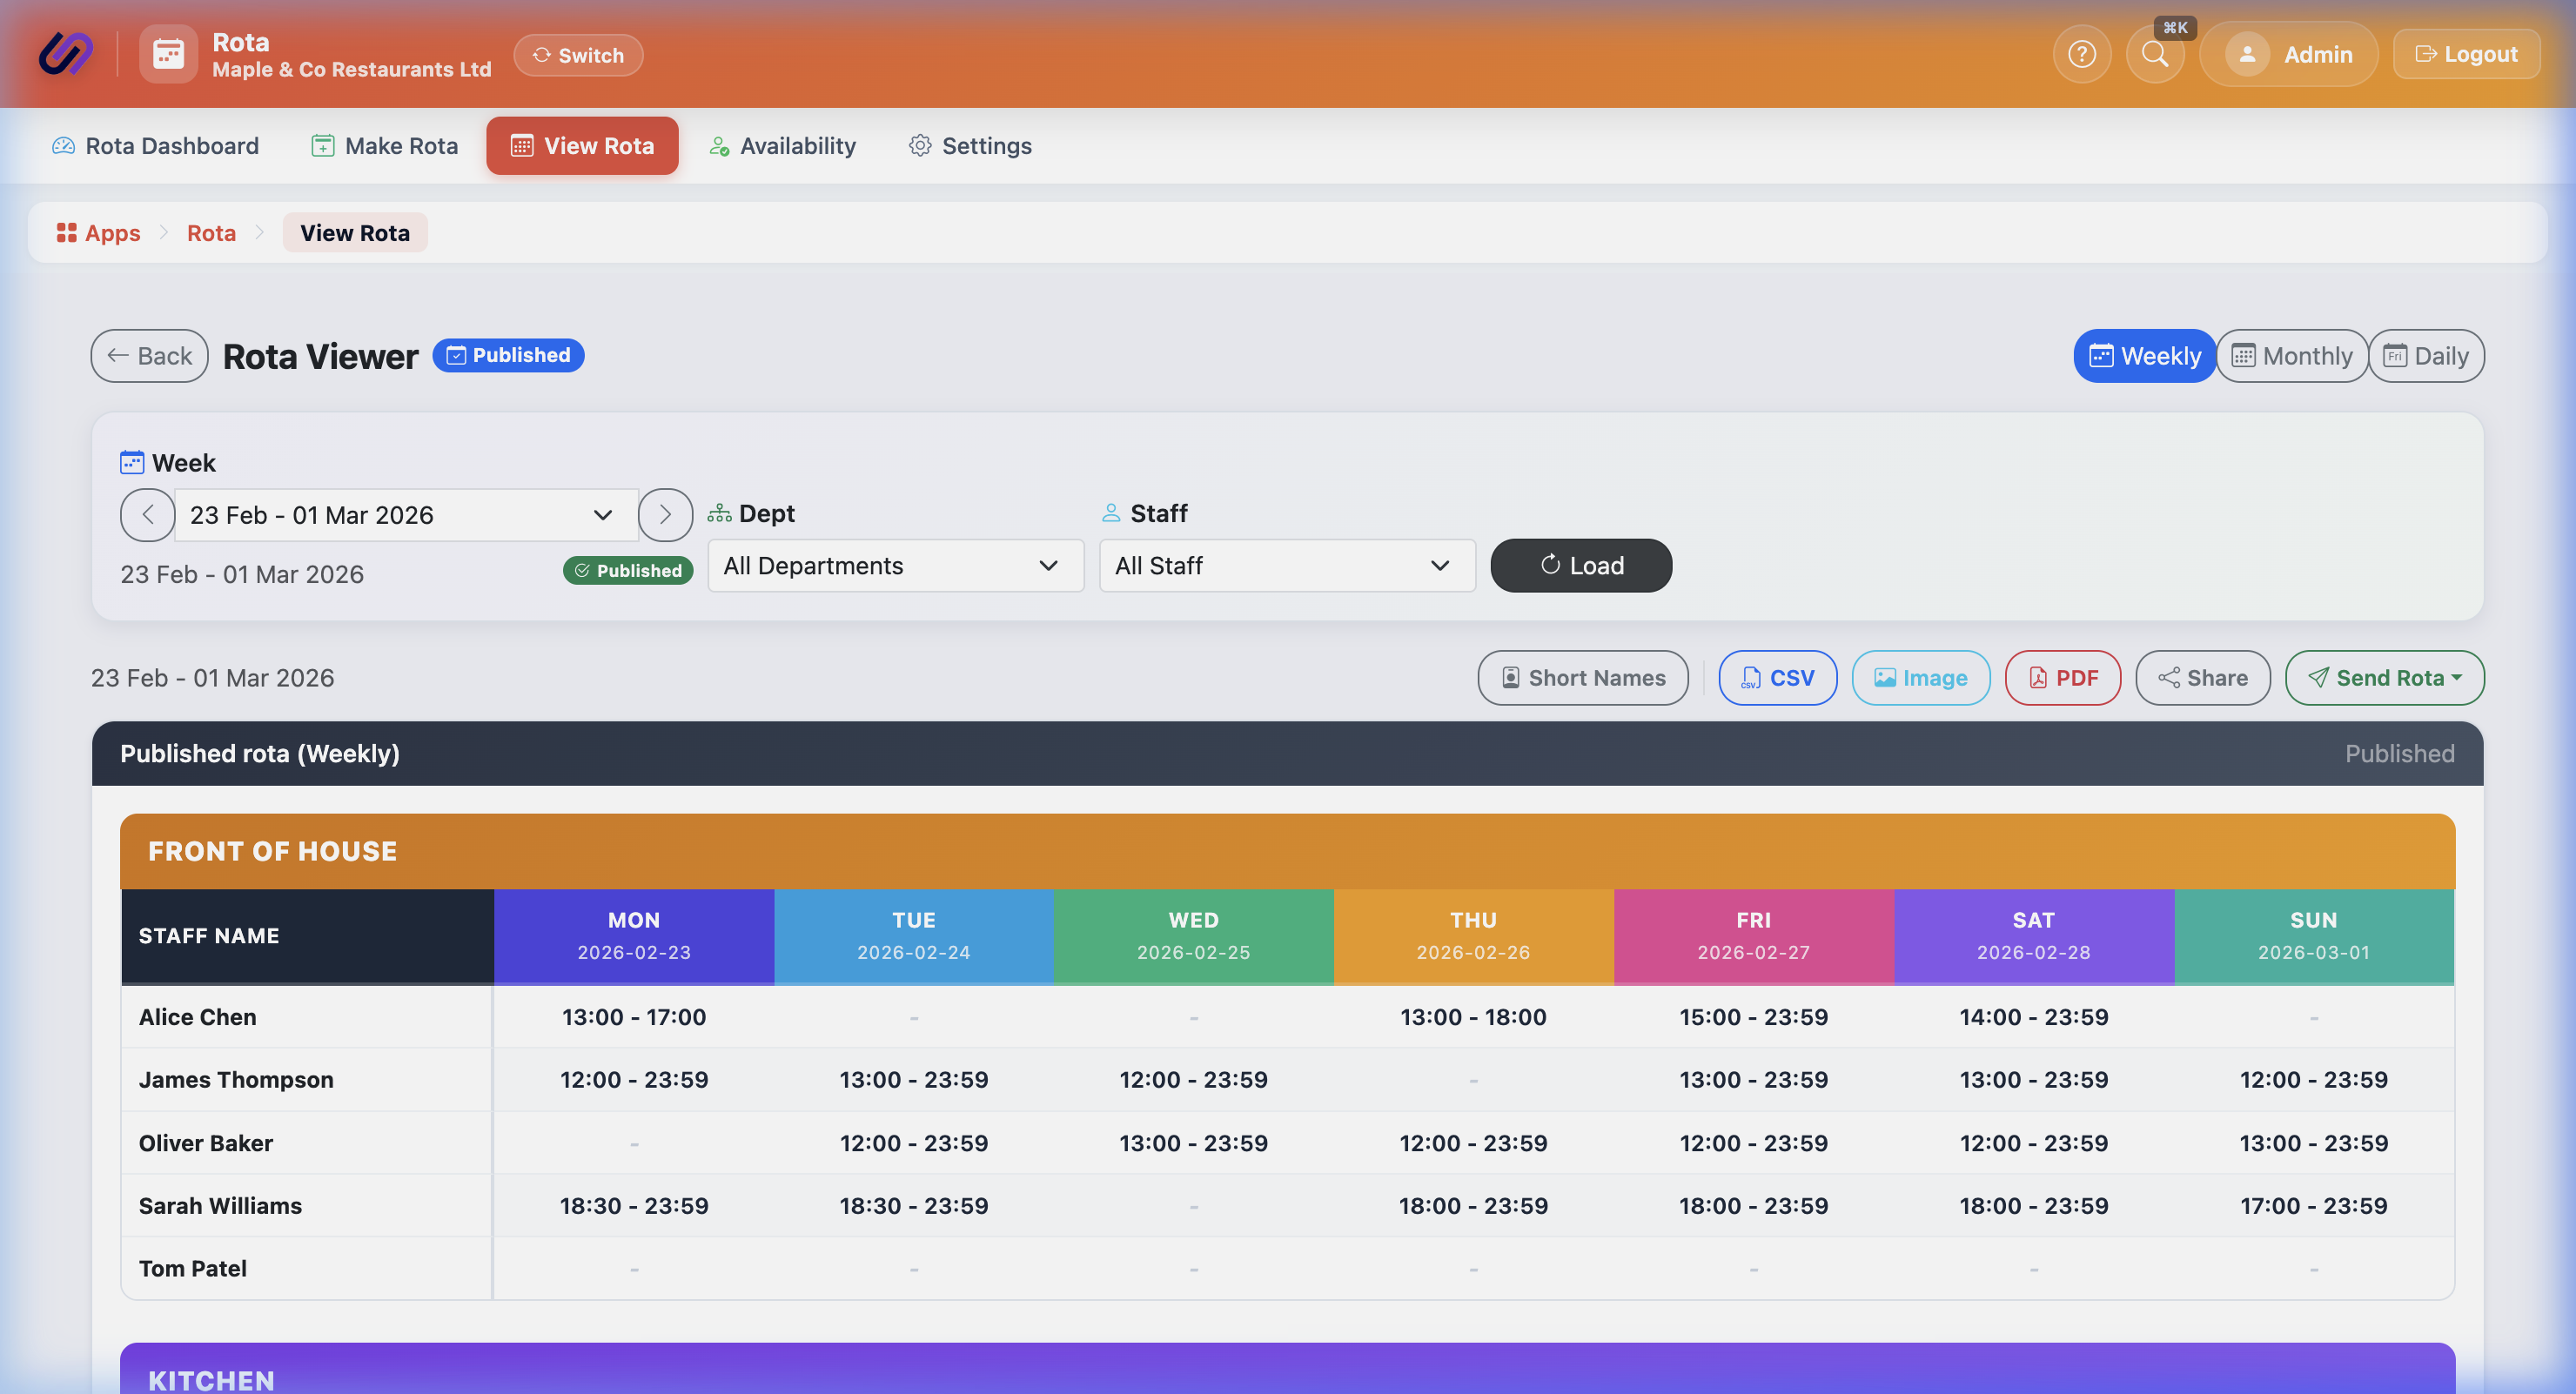The image size is (2576, 1394).
Task: Toggle Short Names display
Action: (1583, 678)
